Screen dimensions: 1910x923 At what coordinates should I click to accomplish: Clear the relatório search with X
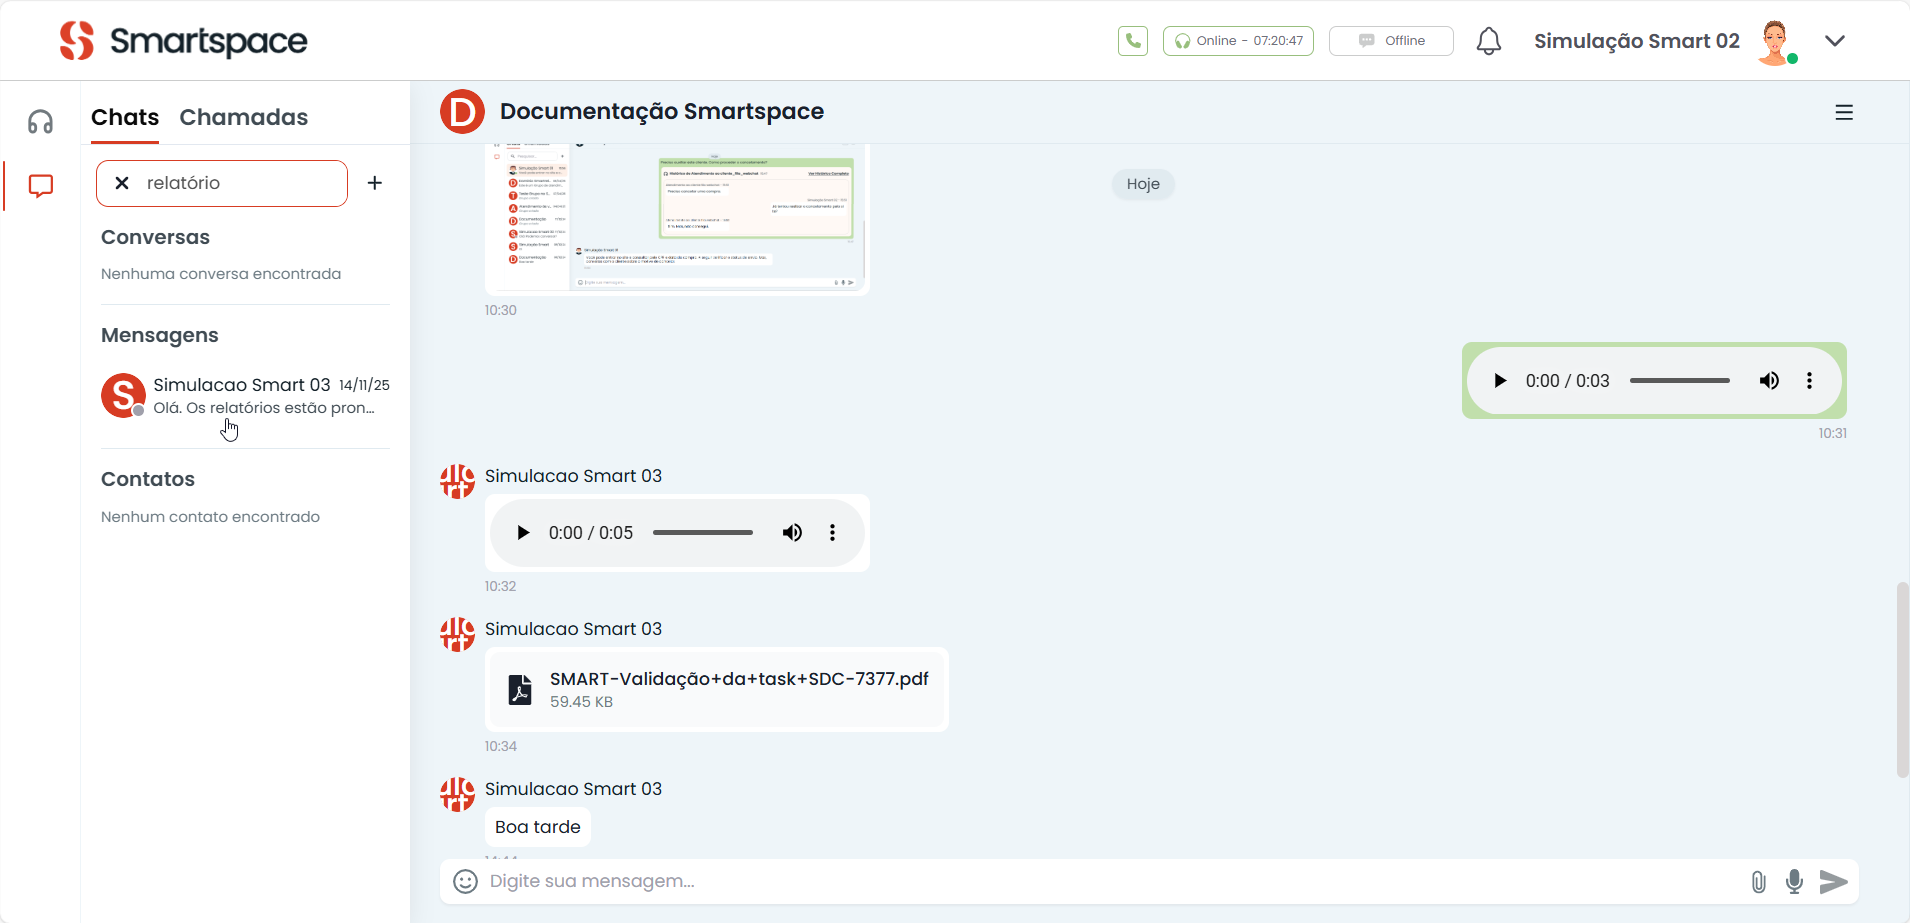coord(122,183)
